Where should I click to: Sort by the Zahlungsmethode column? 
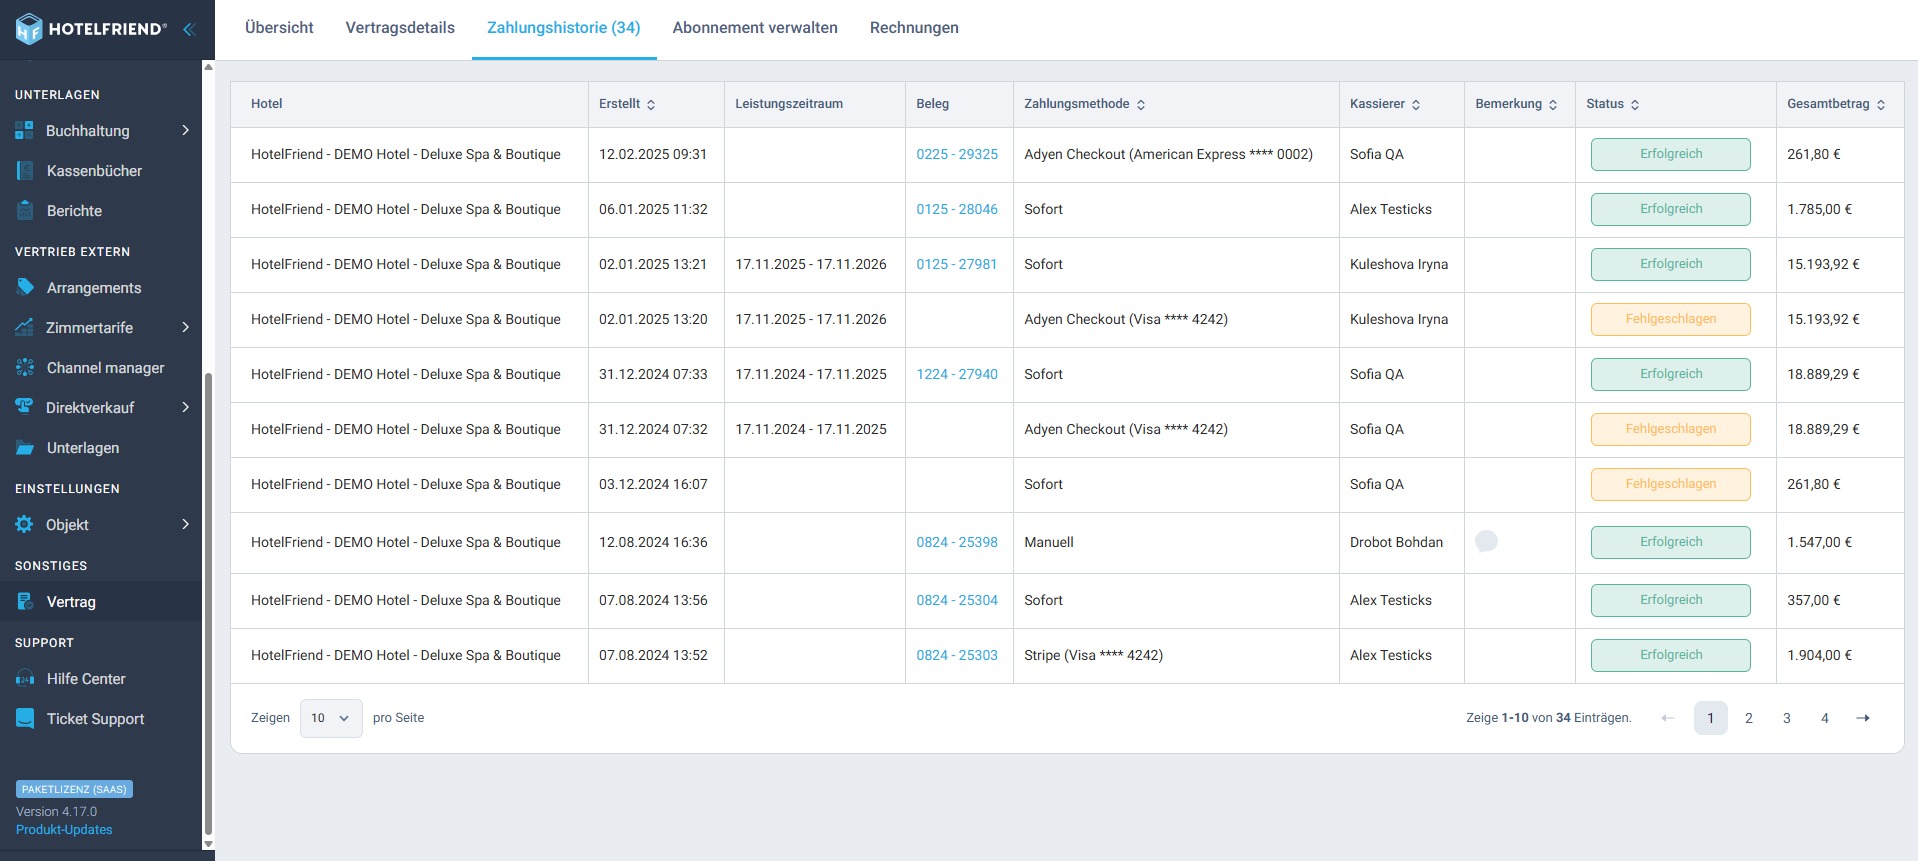pyautogui.click(x=1141, y=104)
